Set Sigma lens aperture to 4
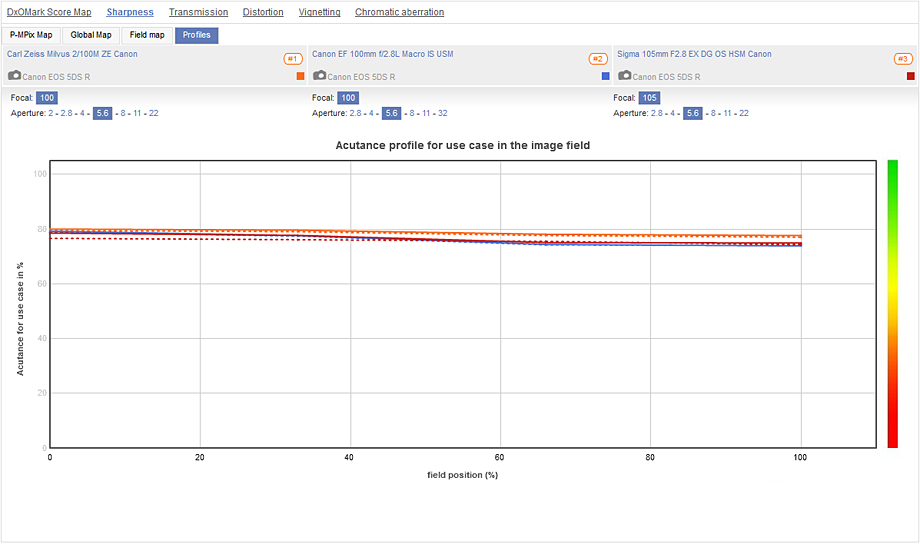920x544 pixels. pos(672,113)
